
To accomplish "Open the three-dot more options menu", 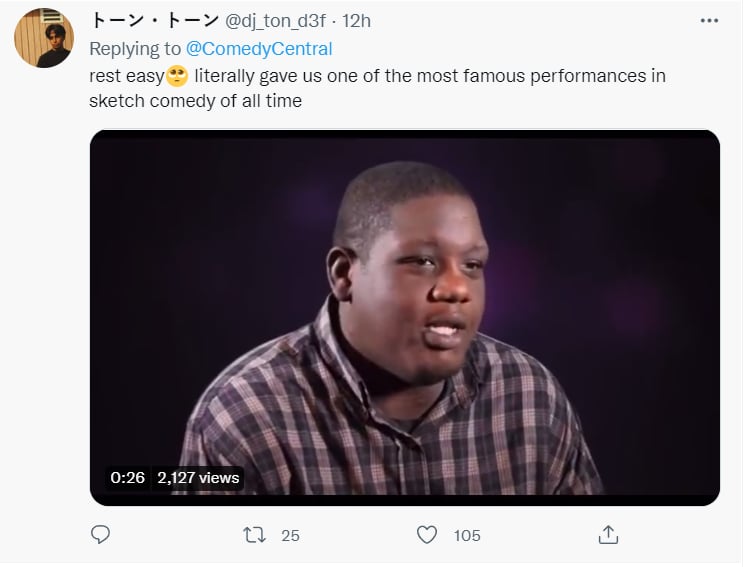I will pos(709,21).
